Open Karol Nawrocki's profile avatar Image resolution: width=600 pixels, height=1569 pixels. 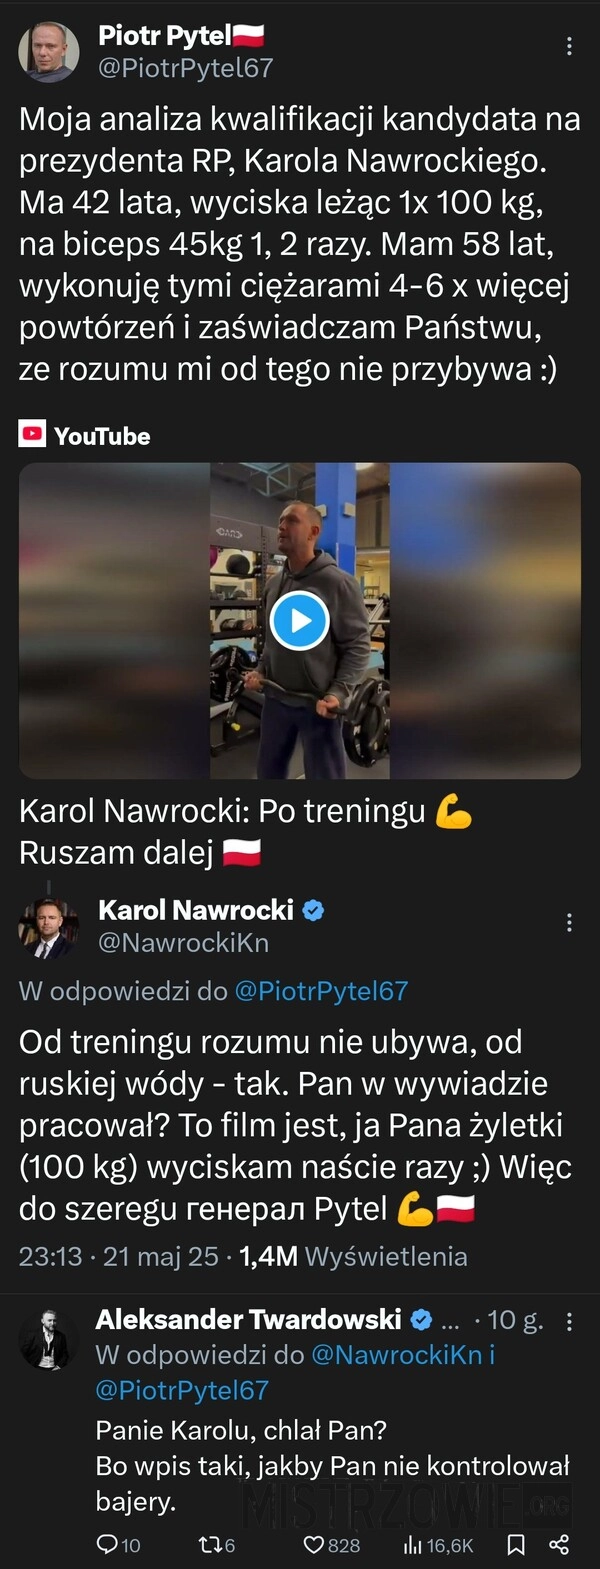point(47,927)
